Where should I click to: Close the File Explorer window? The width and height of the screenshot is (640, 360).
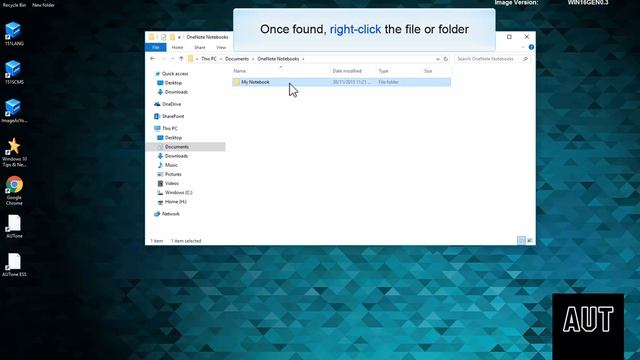coord(527,37)
